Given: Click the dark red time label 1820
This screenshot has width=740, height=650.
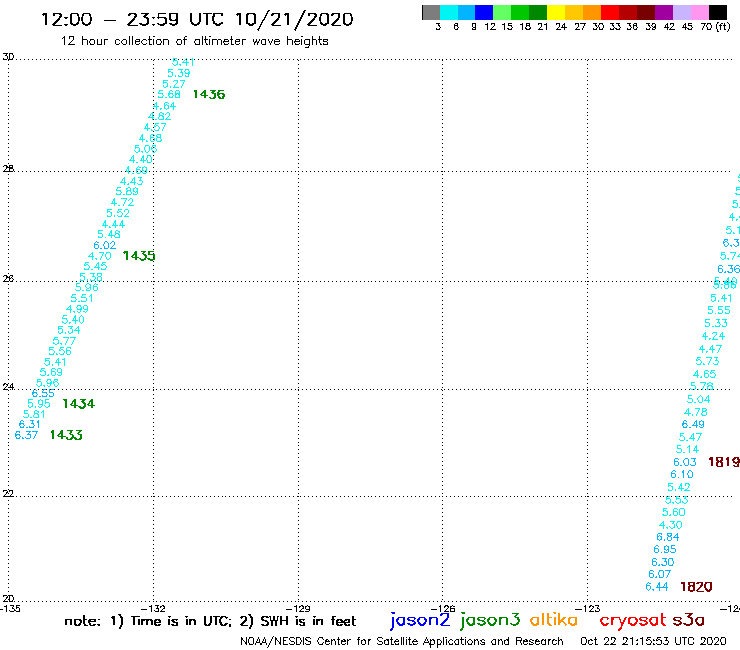Looking at the screenshot, I should pyautogui.click(x=696, y=587).
